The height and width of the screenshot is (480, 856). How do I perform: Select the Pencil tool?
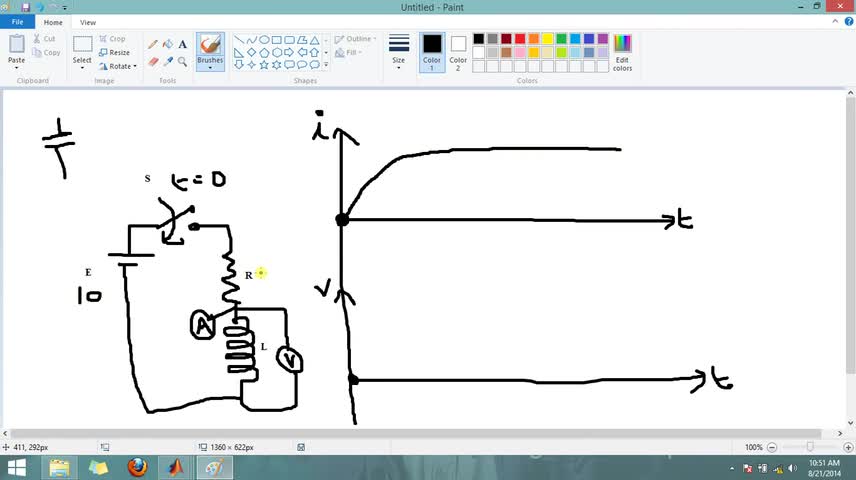click(153, 44)
